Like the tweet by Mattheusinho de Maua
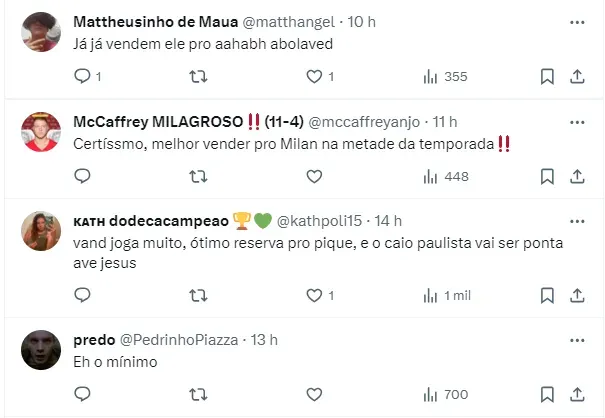 [314, 76]
